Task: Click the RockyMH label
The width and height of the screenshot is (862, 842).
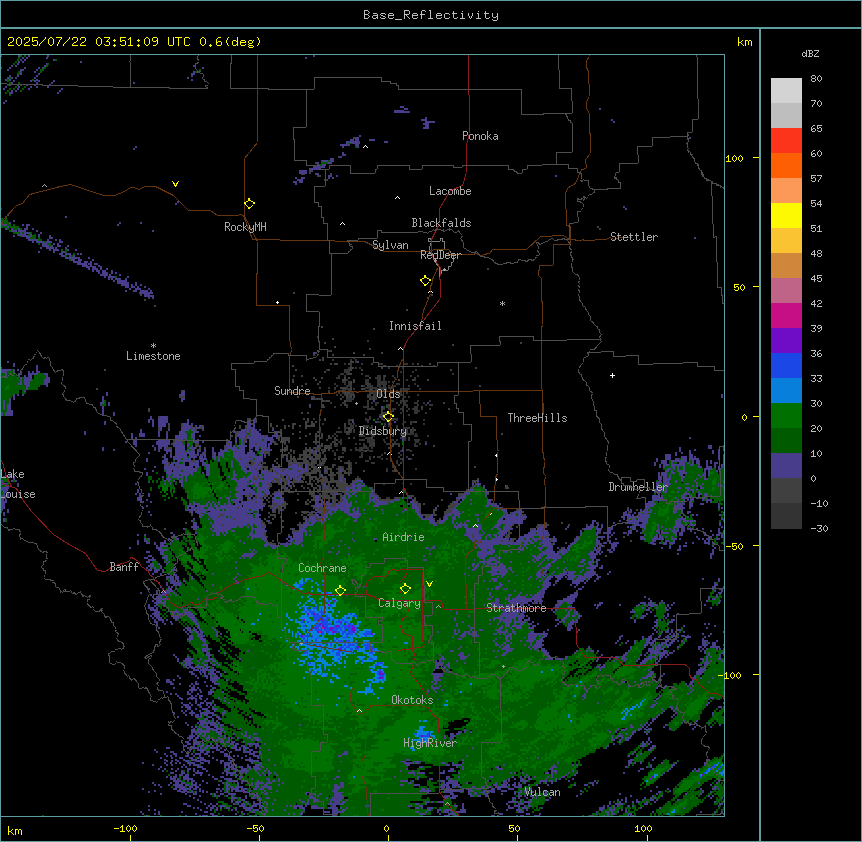Action: pos(245,226)
